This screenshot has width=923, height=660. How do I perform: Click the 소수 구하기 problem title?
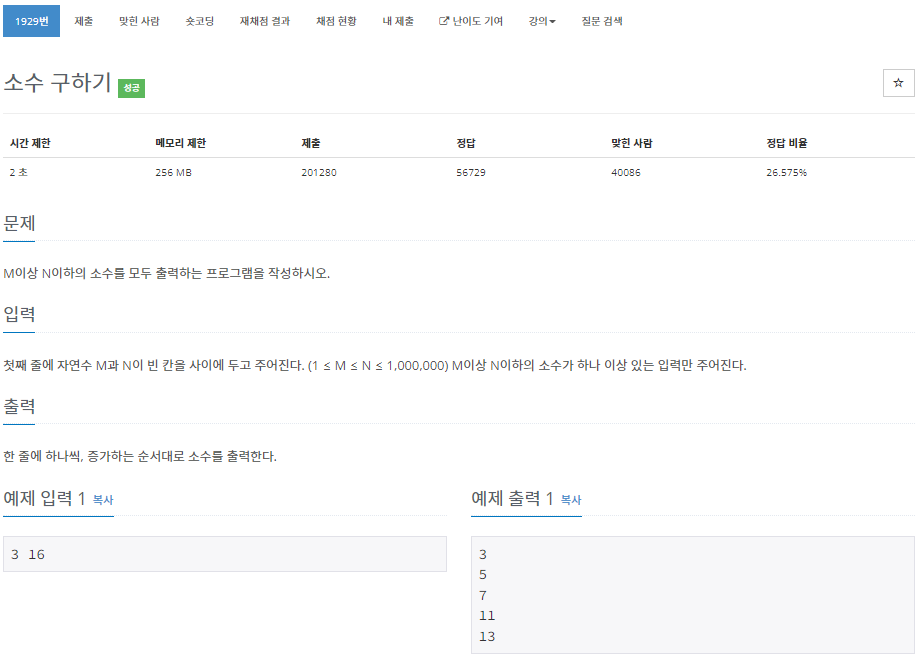coord(57,82)
